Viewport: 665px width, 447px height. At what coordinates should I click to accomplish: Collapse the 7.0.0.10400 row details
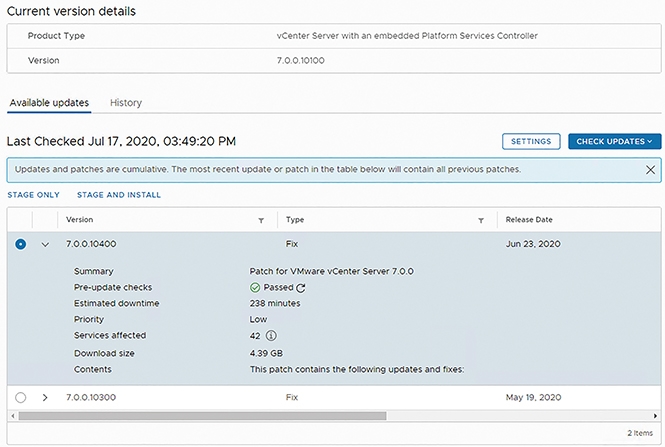coord(45,245)
